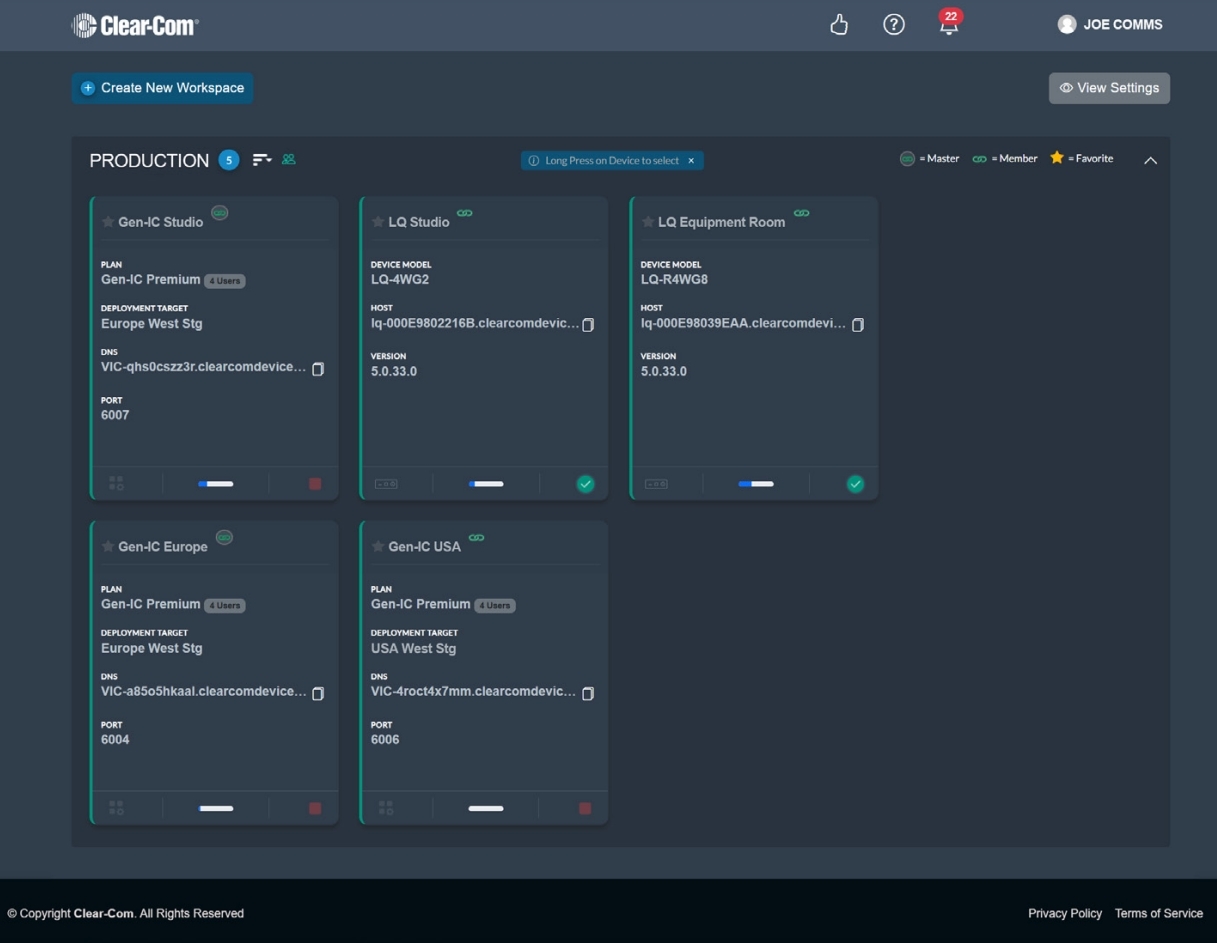1217x943 pixels.
Task: Click the Master legend entry
Action: tap(929, 158)
